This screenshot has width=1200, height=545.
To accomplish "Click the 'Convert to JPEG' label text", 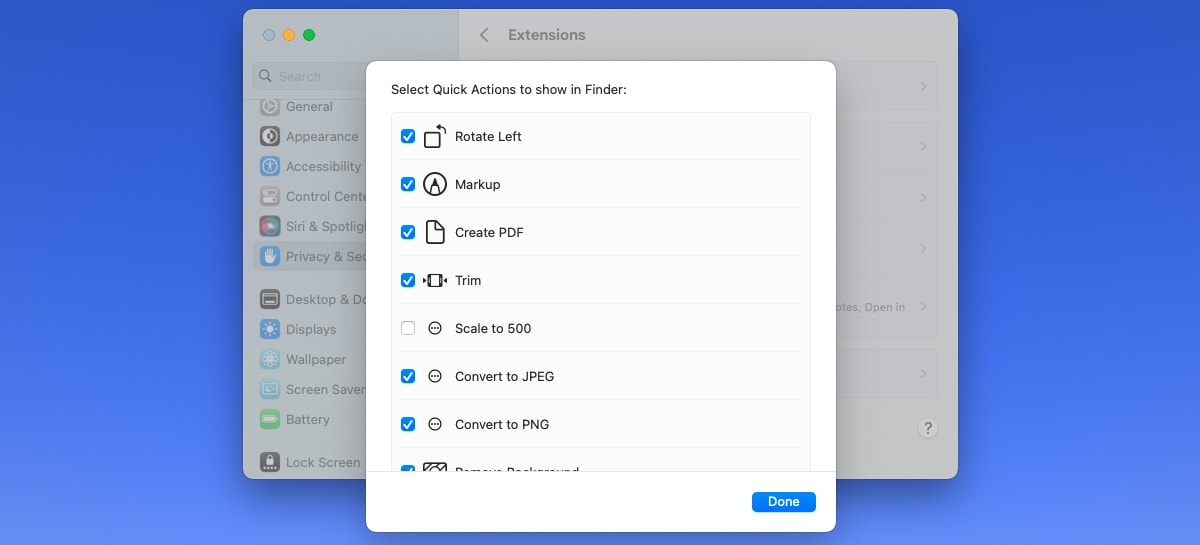I will click(x=504, y=376).
